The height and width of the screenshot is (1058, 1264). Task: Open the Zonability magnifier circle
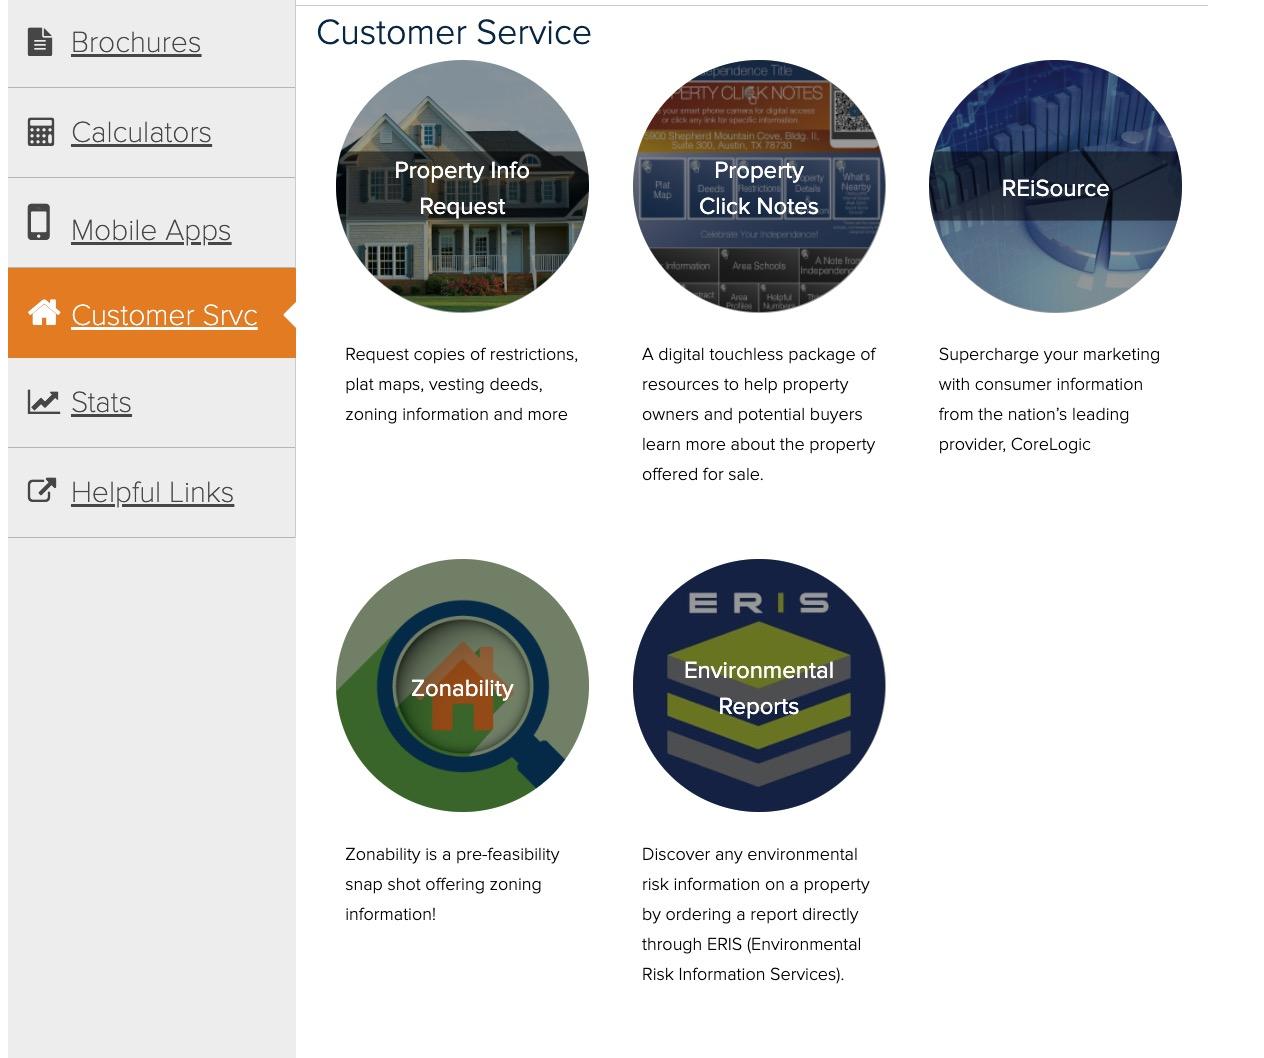point(462,686)
